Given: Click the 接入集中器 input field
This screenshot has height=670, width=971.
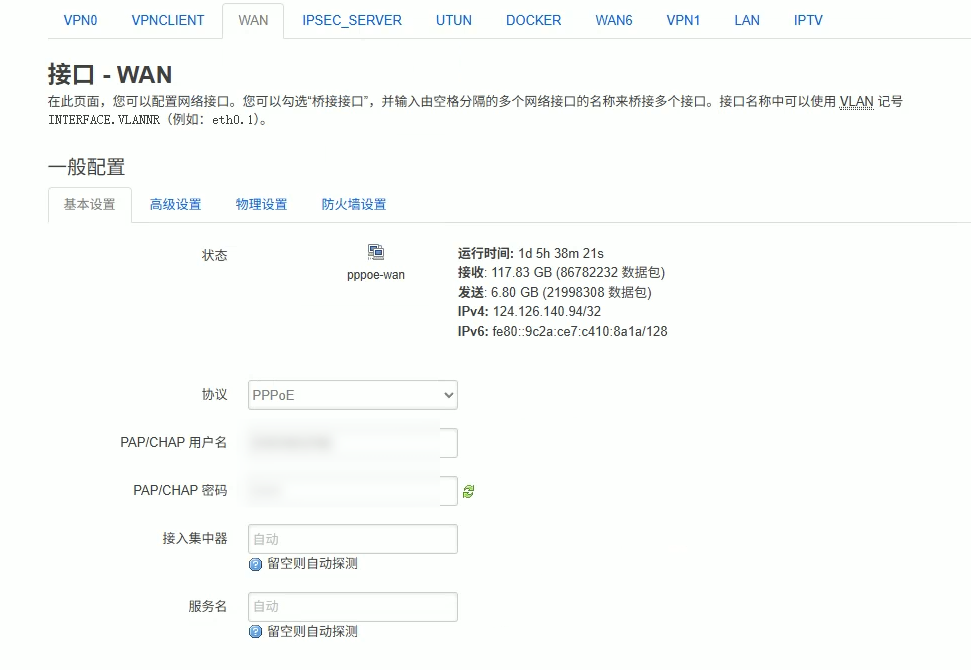Looking at the screenshot, I should 352,538.
